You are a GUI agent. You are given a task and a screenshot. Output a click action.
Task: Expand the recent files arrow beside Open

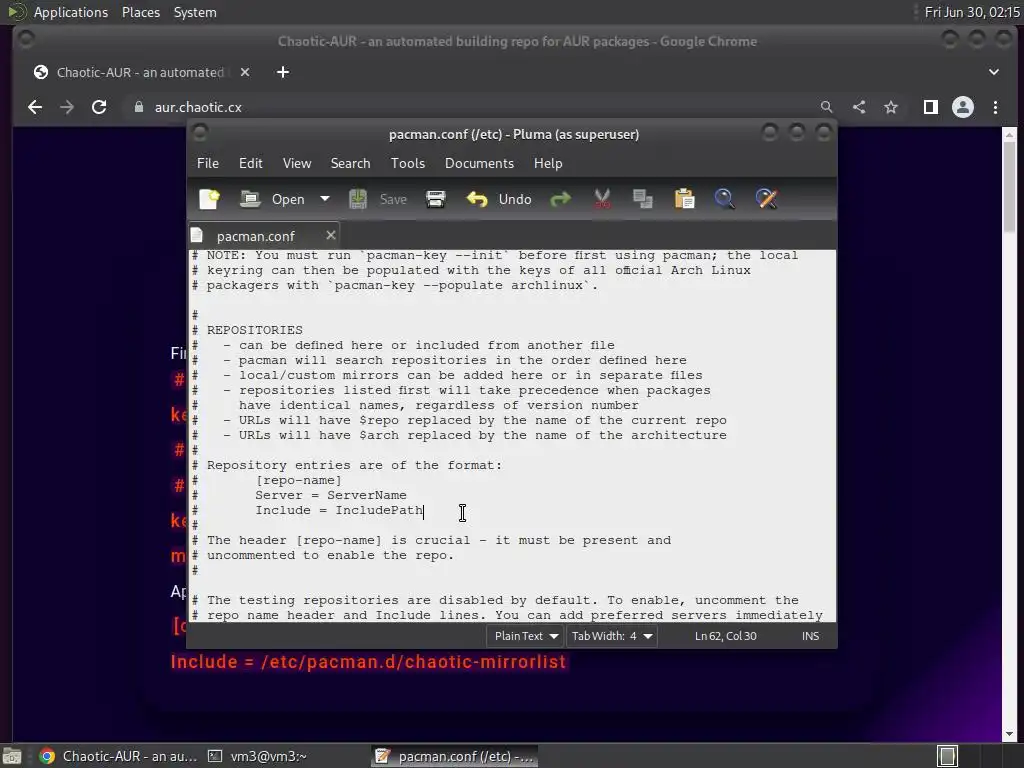pyautogui.click(x=325, y=199)
